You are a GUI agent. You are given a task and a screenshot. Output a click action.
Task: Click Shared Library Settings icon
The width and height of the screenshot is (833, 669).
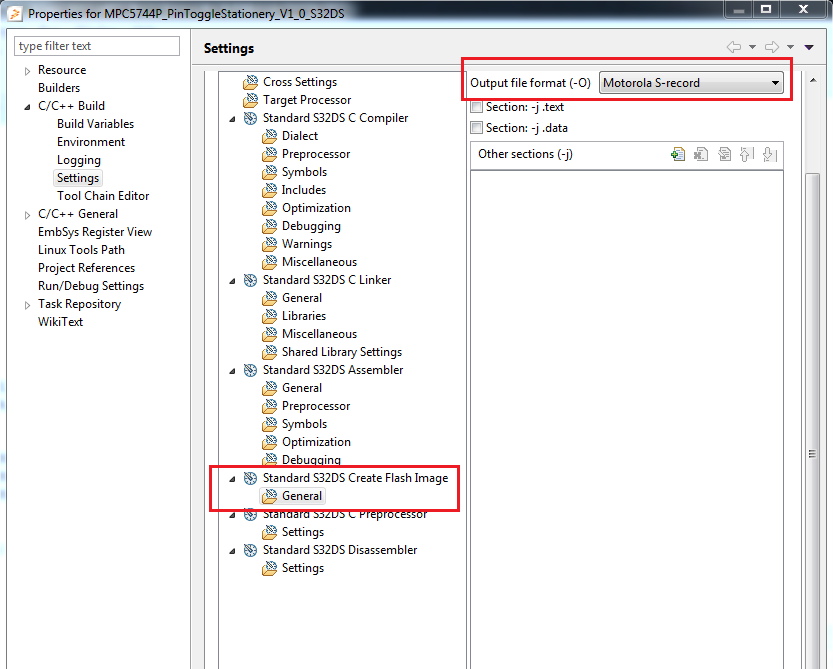click(270, 352)
